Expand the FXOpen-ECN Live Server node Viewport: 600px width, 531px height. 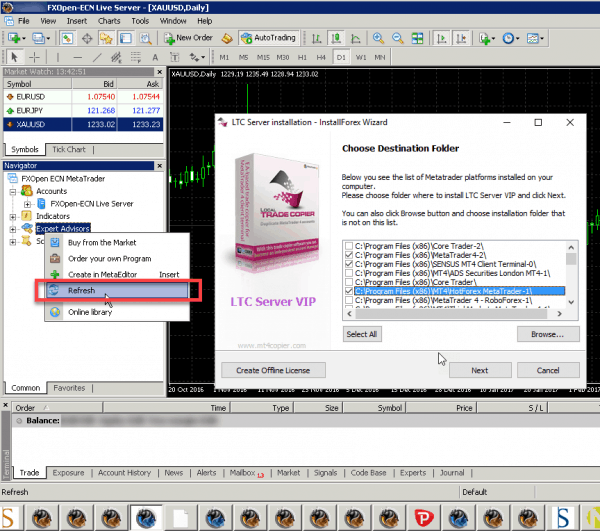click(27, 204)
